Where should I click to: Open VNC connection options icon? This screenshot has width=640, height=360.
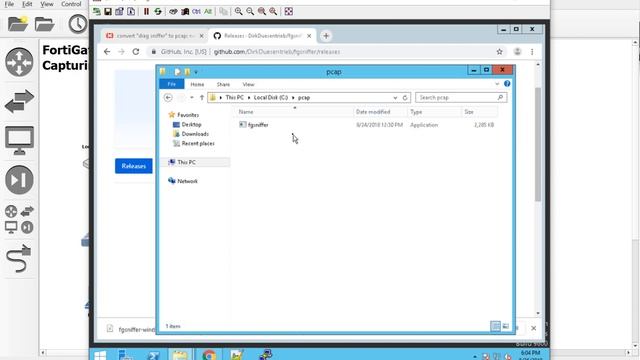(x=119, y=11)
